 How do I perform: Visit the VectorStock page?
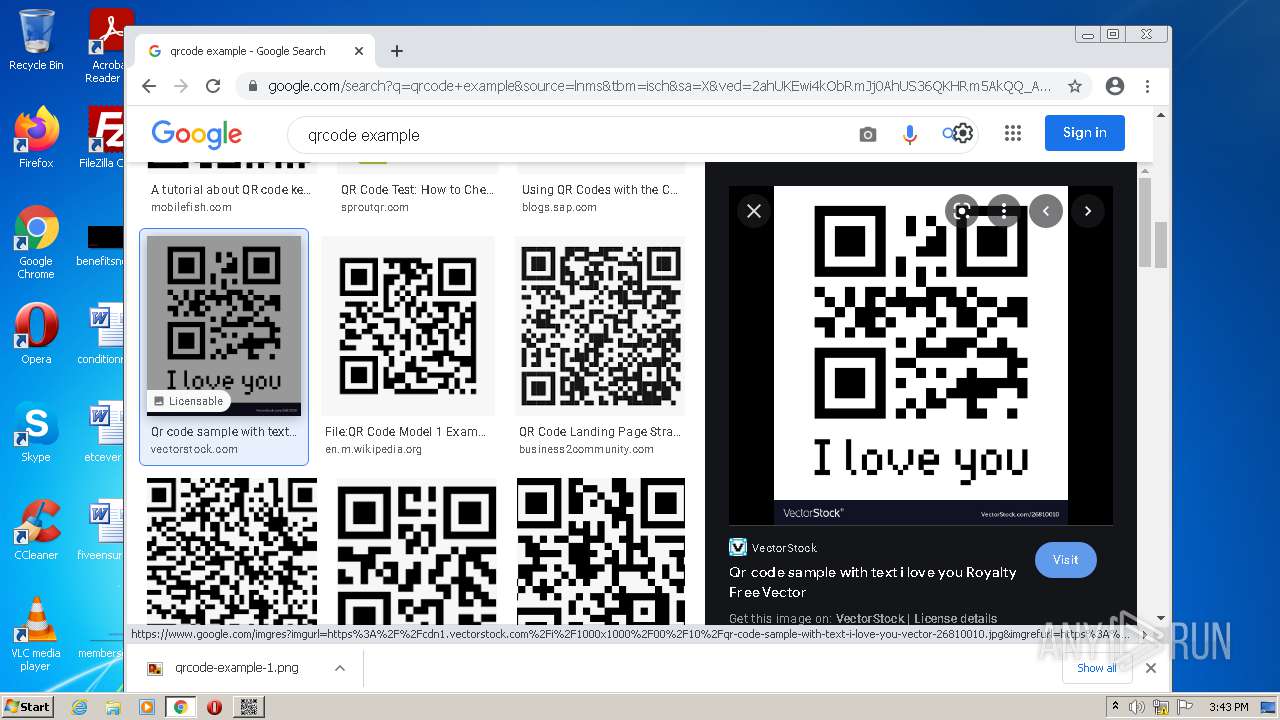pyautogui.click(x=1065, y=560)
